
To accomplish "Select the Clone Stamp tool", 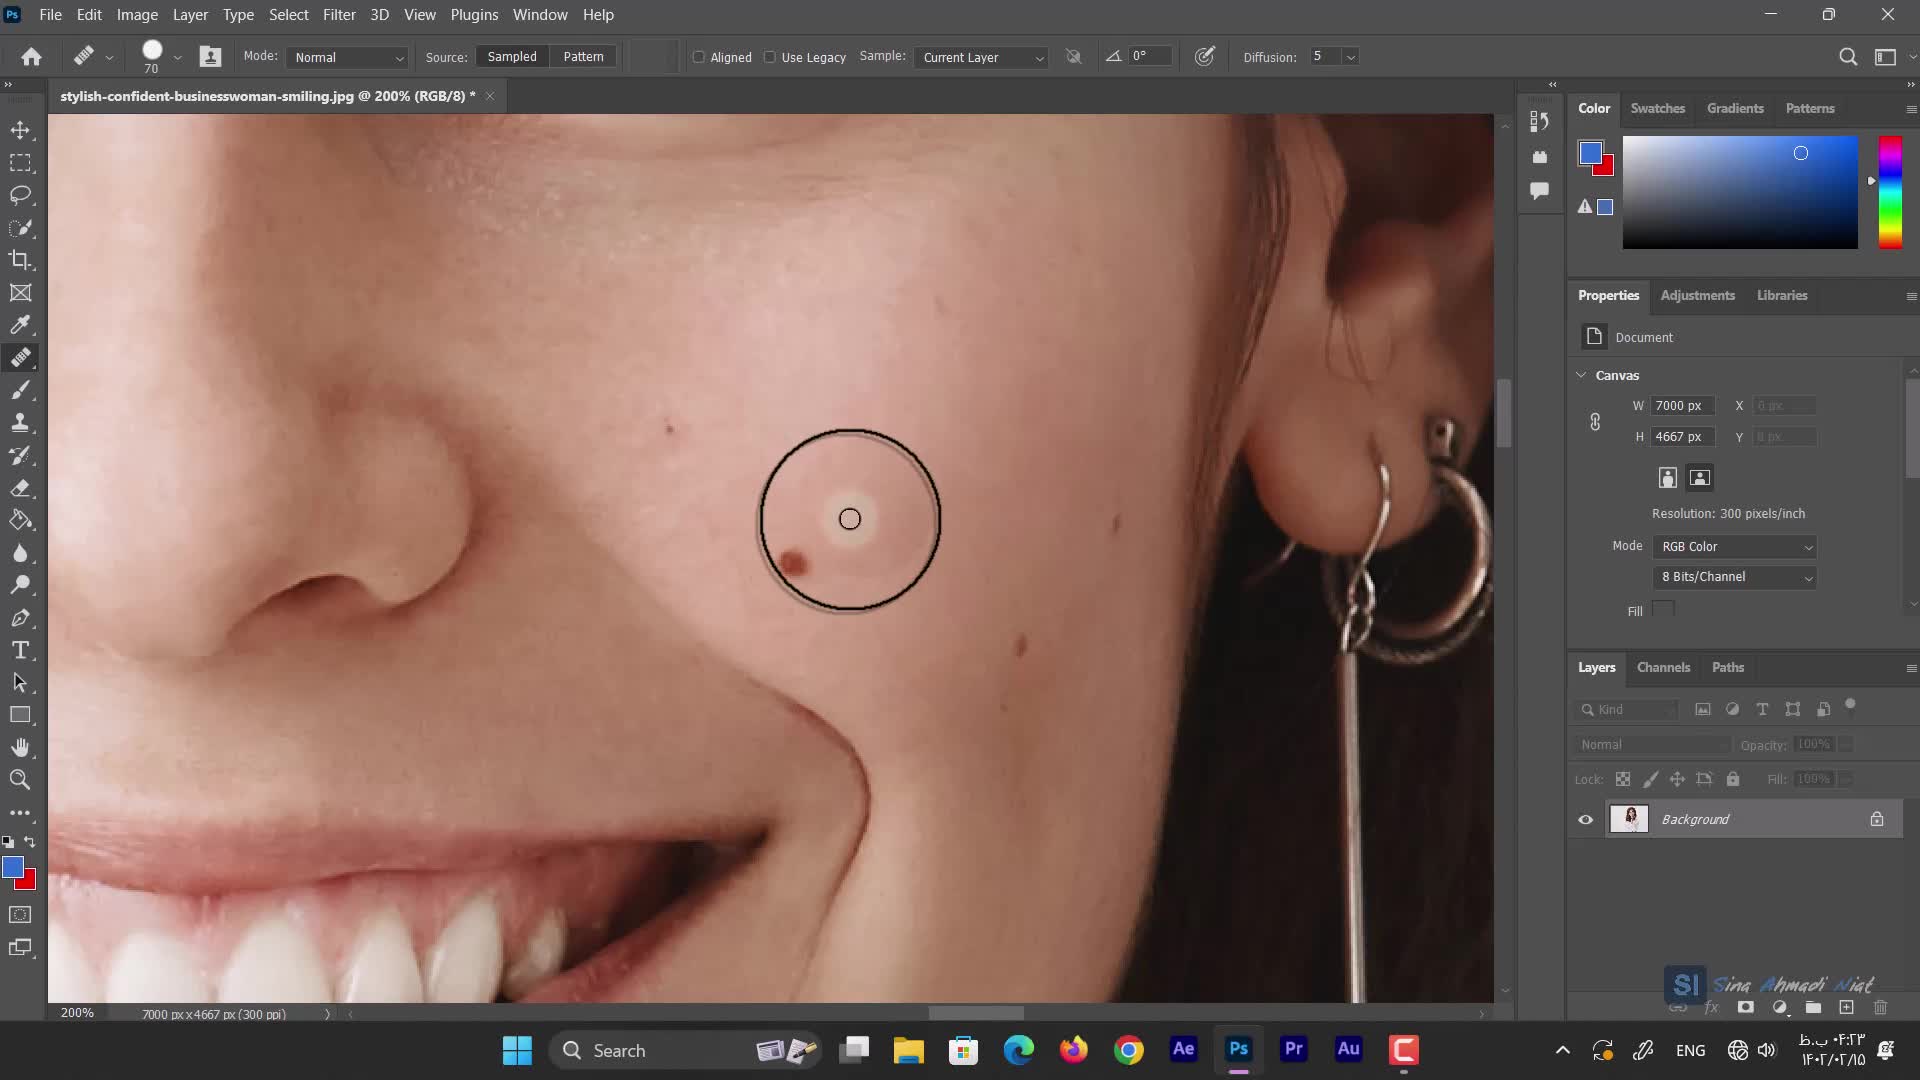I will click(x=20, y=422).
